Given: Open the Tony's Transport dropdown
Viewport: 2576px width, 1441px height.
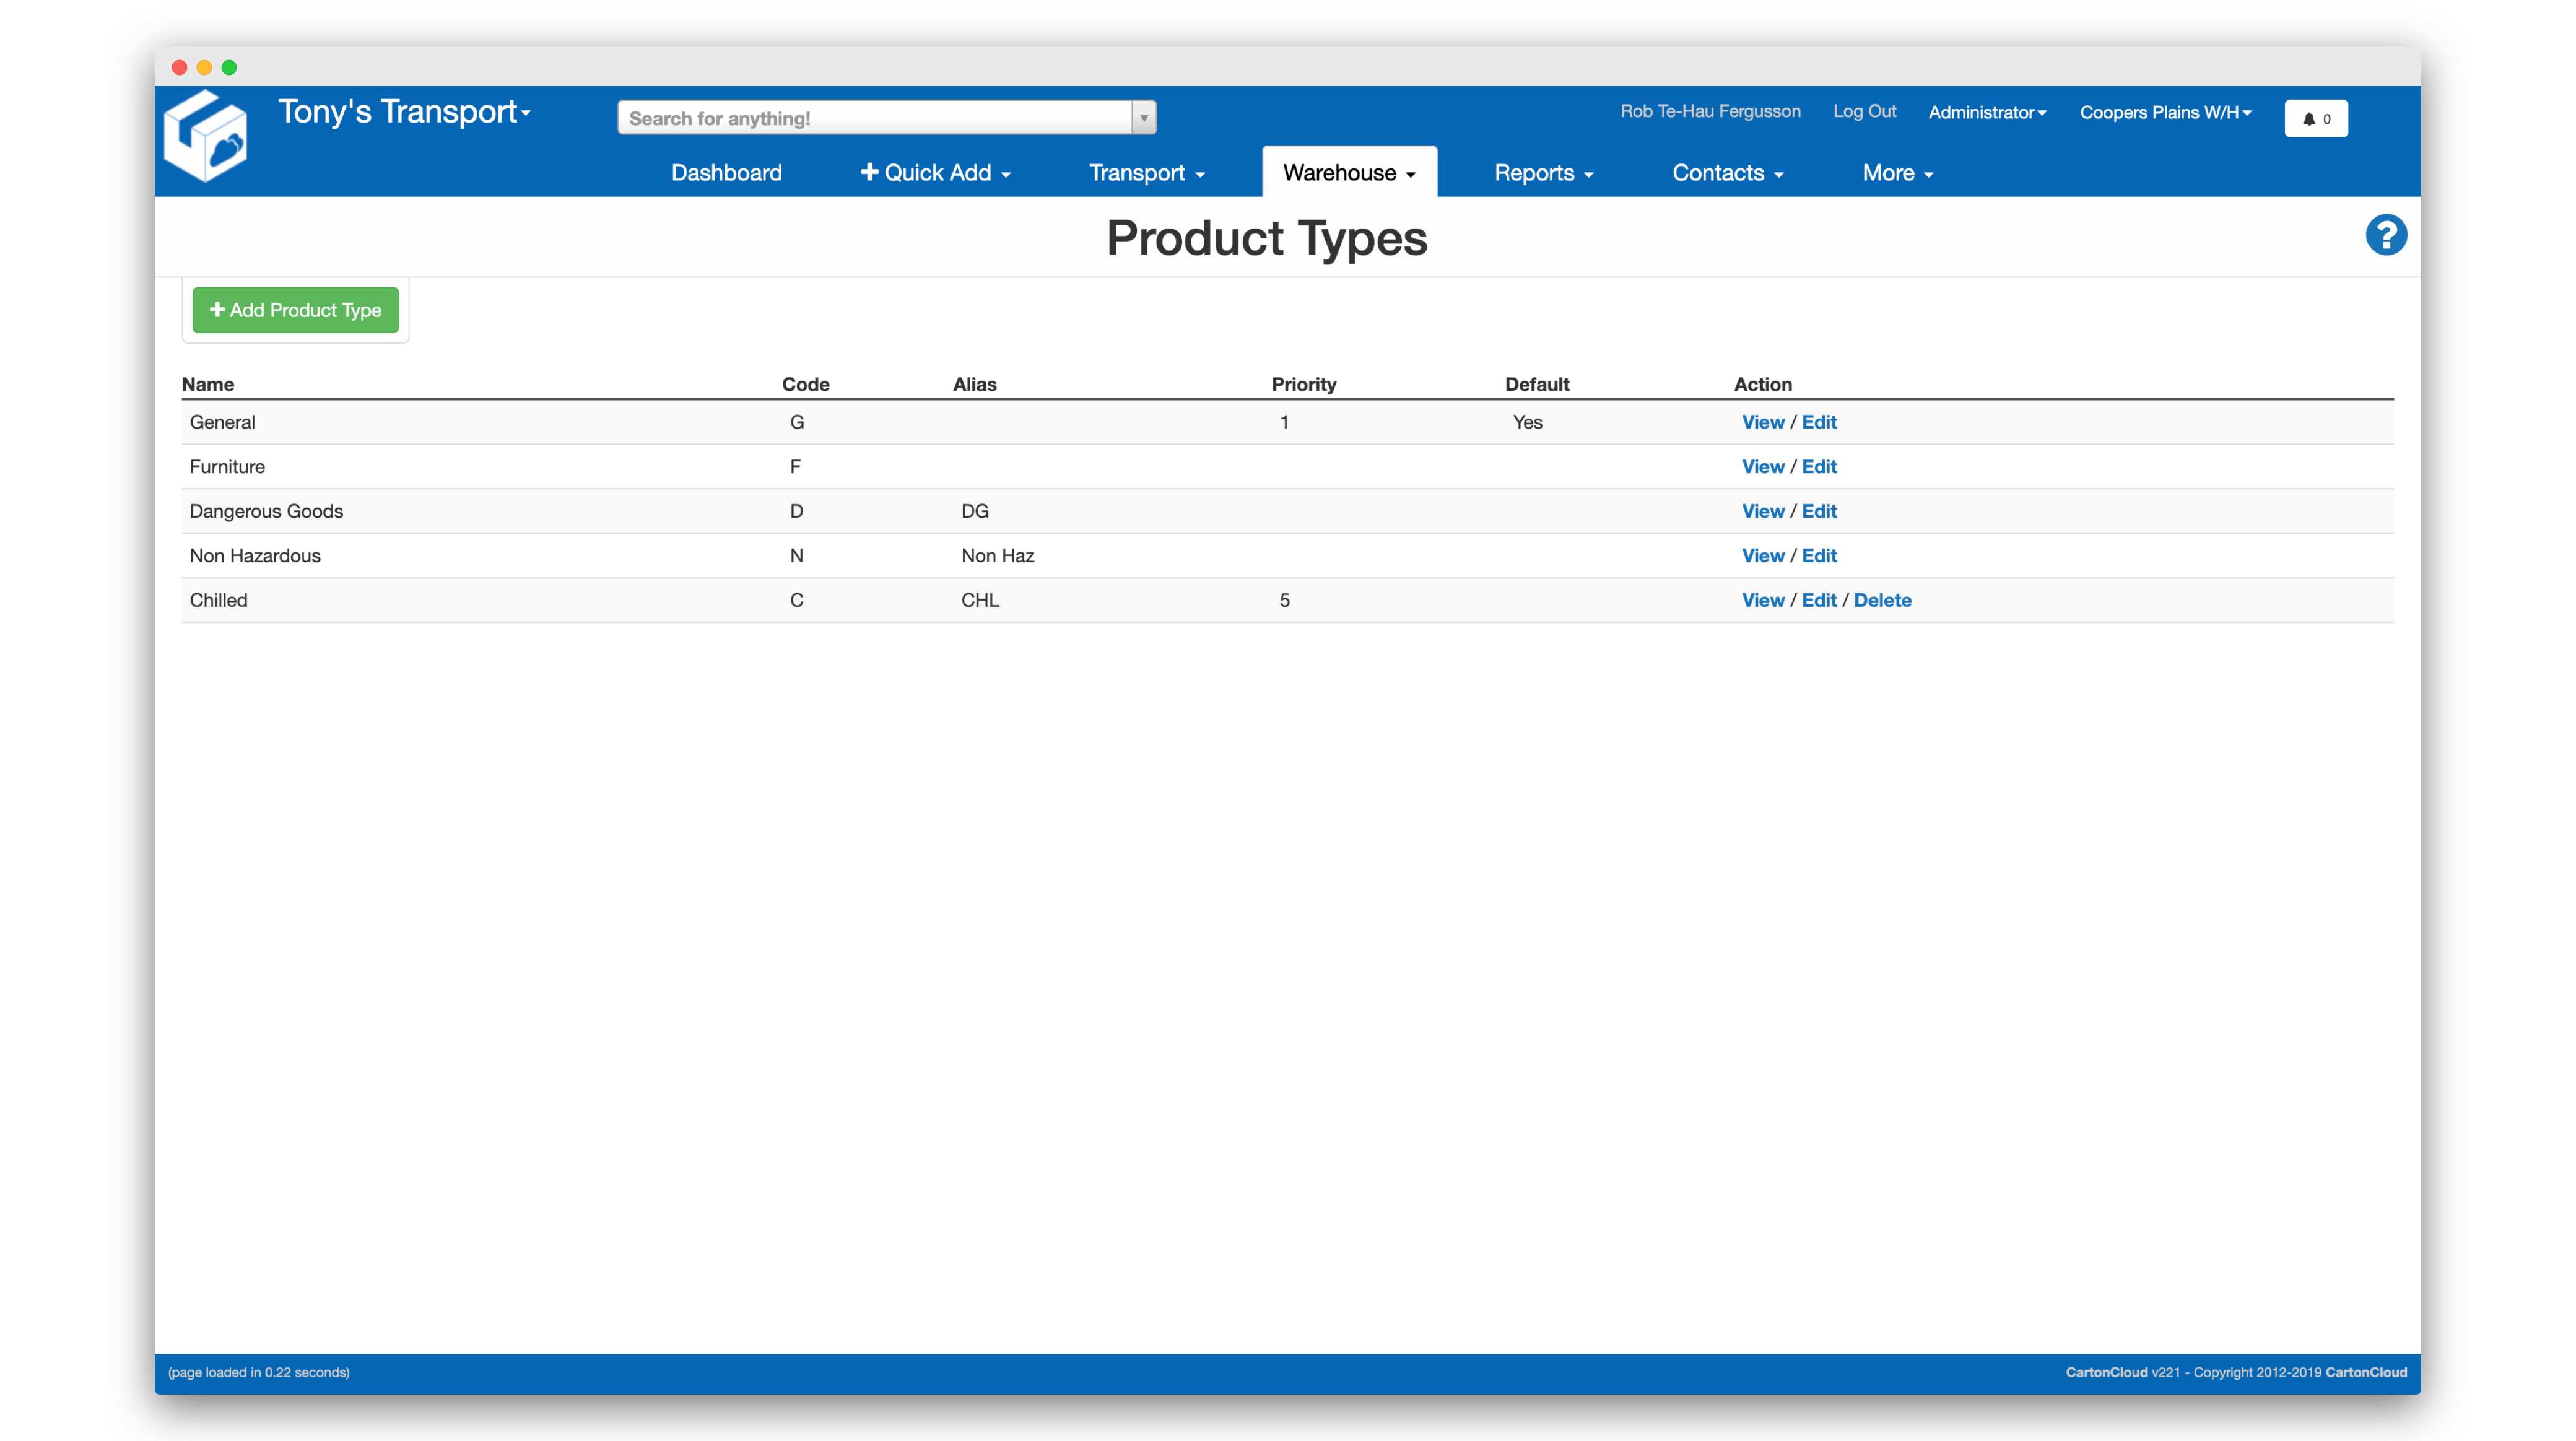Looking at the screenshot, I should pos(404,112).
